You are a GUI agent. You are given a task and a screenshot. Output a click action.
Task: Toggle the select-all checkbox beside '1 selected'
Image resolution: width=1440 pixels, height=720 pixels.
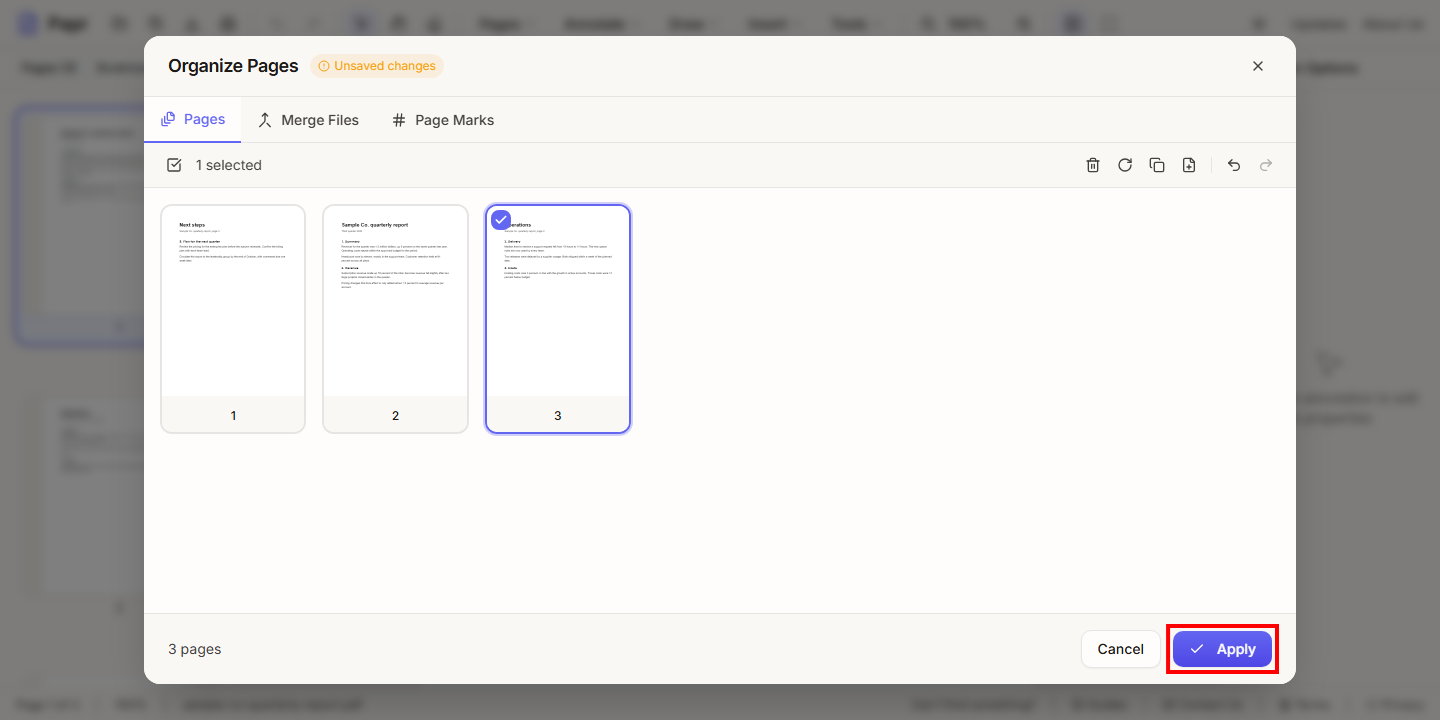(174, 165)
